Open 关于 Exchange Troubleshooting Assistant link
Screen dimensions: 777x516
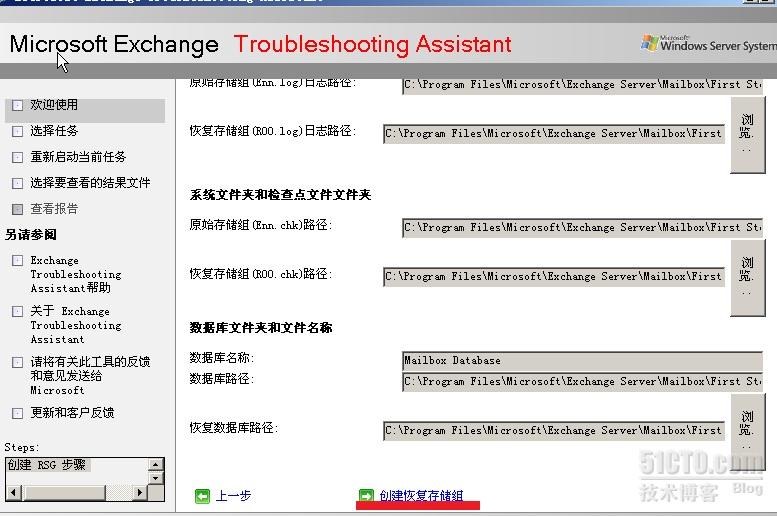pos(76,325)
